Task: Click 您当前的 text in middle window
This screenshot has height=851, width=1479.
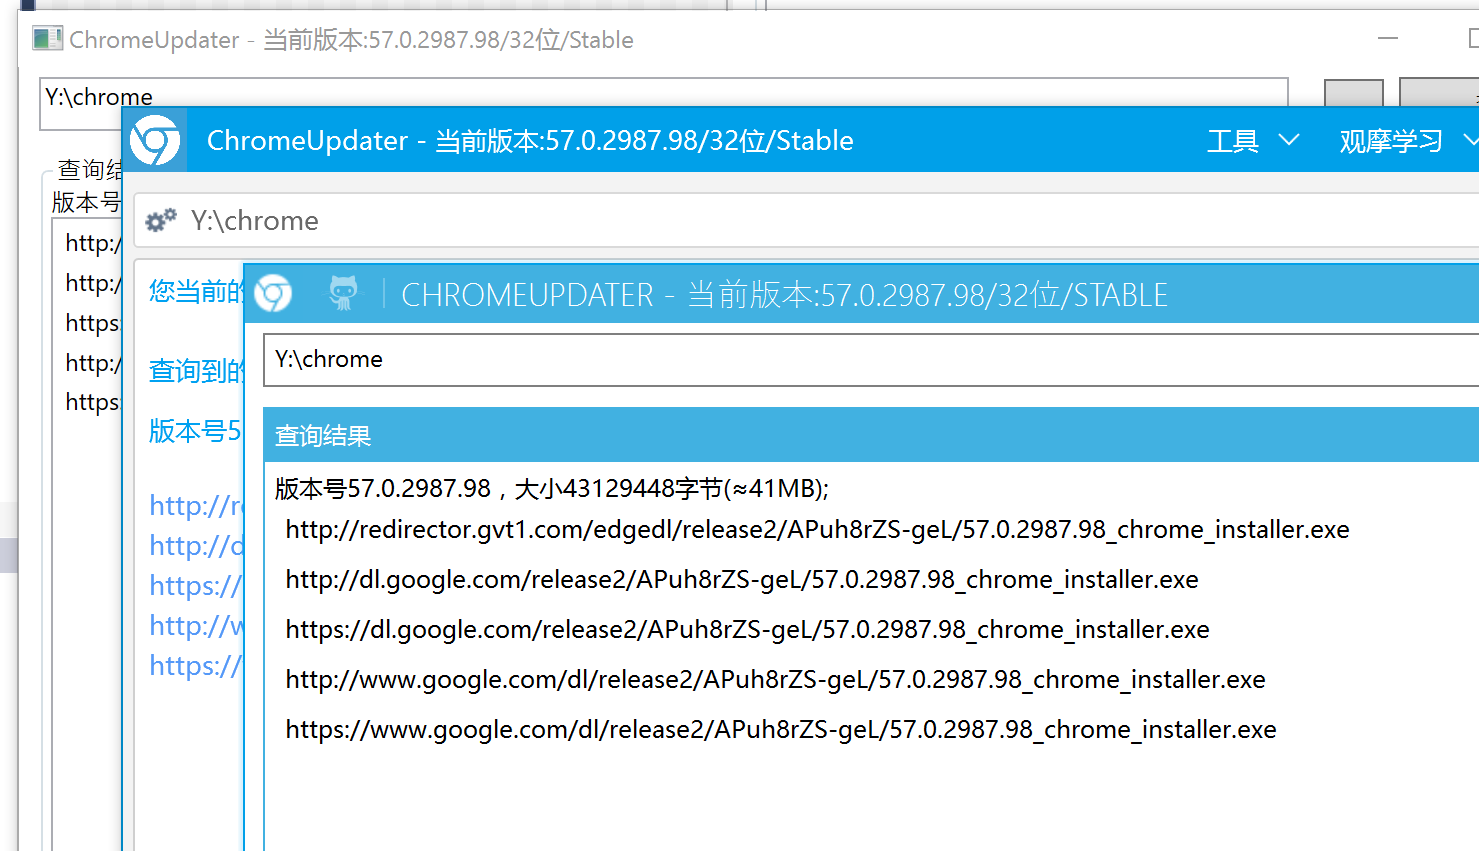Action: pos(196,291)
